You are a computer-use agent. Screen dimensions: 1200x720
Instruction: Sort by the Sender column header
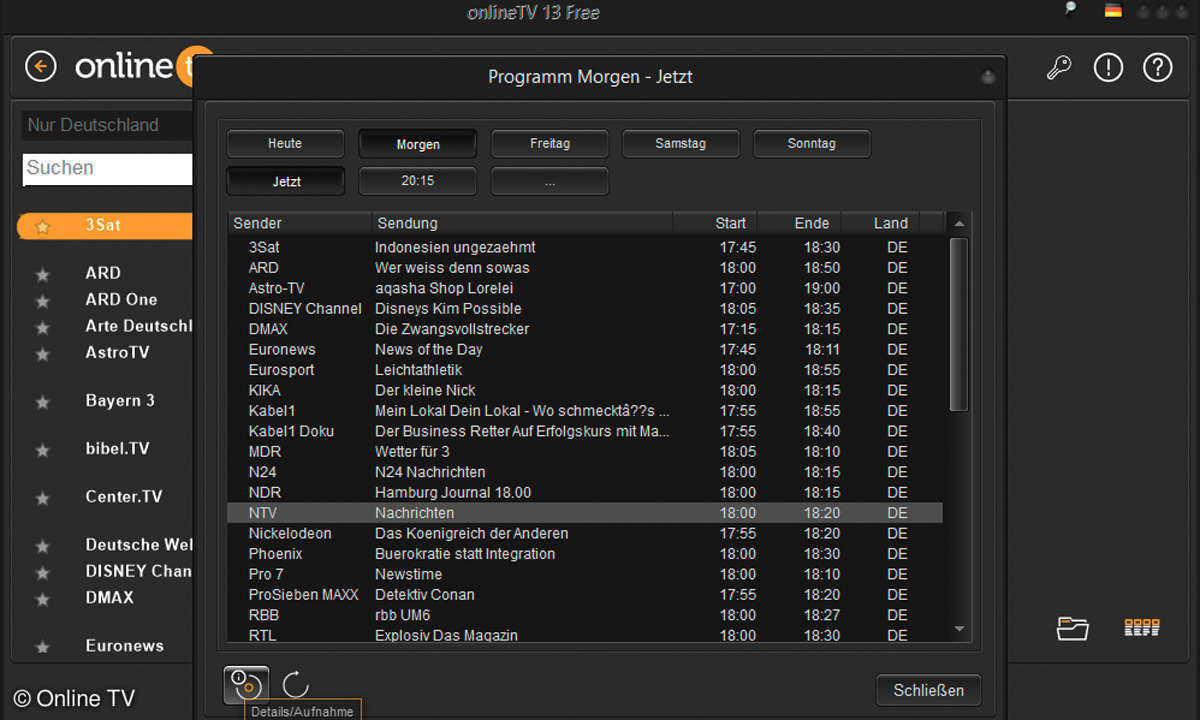(300, 223)
